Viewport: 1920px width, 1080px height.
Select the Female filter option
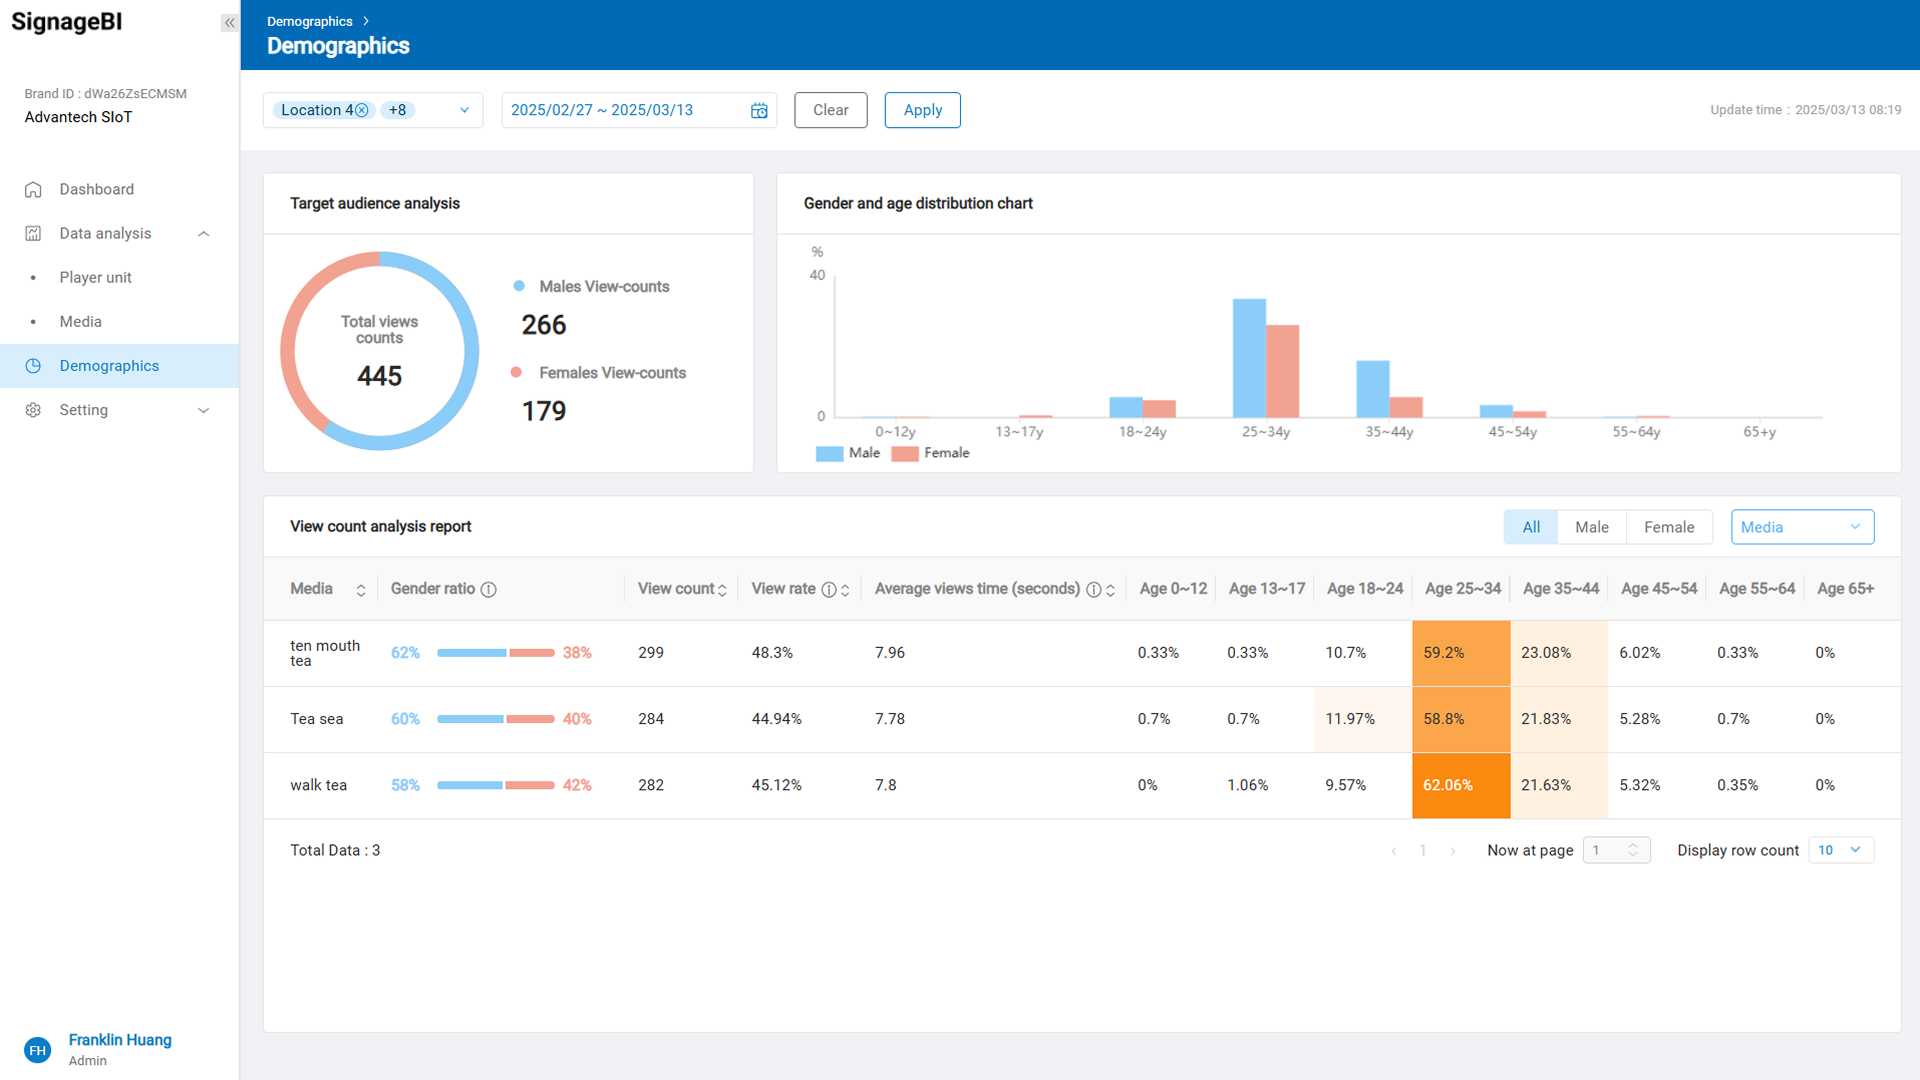[x=1668, y=527]
